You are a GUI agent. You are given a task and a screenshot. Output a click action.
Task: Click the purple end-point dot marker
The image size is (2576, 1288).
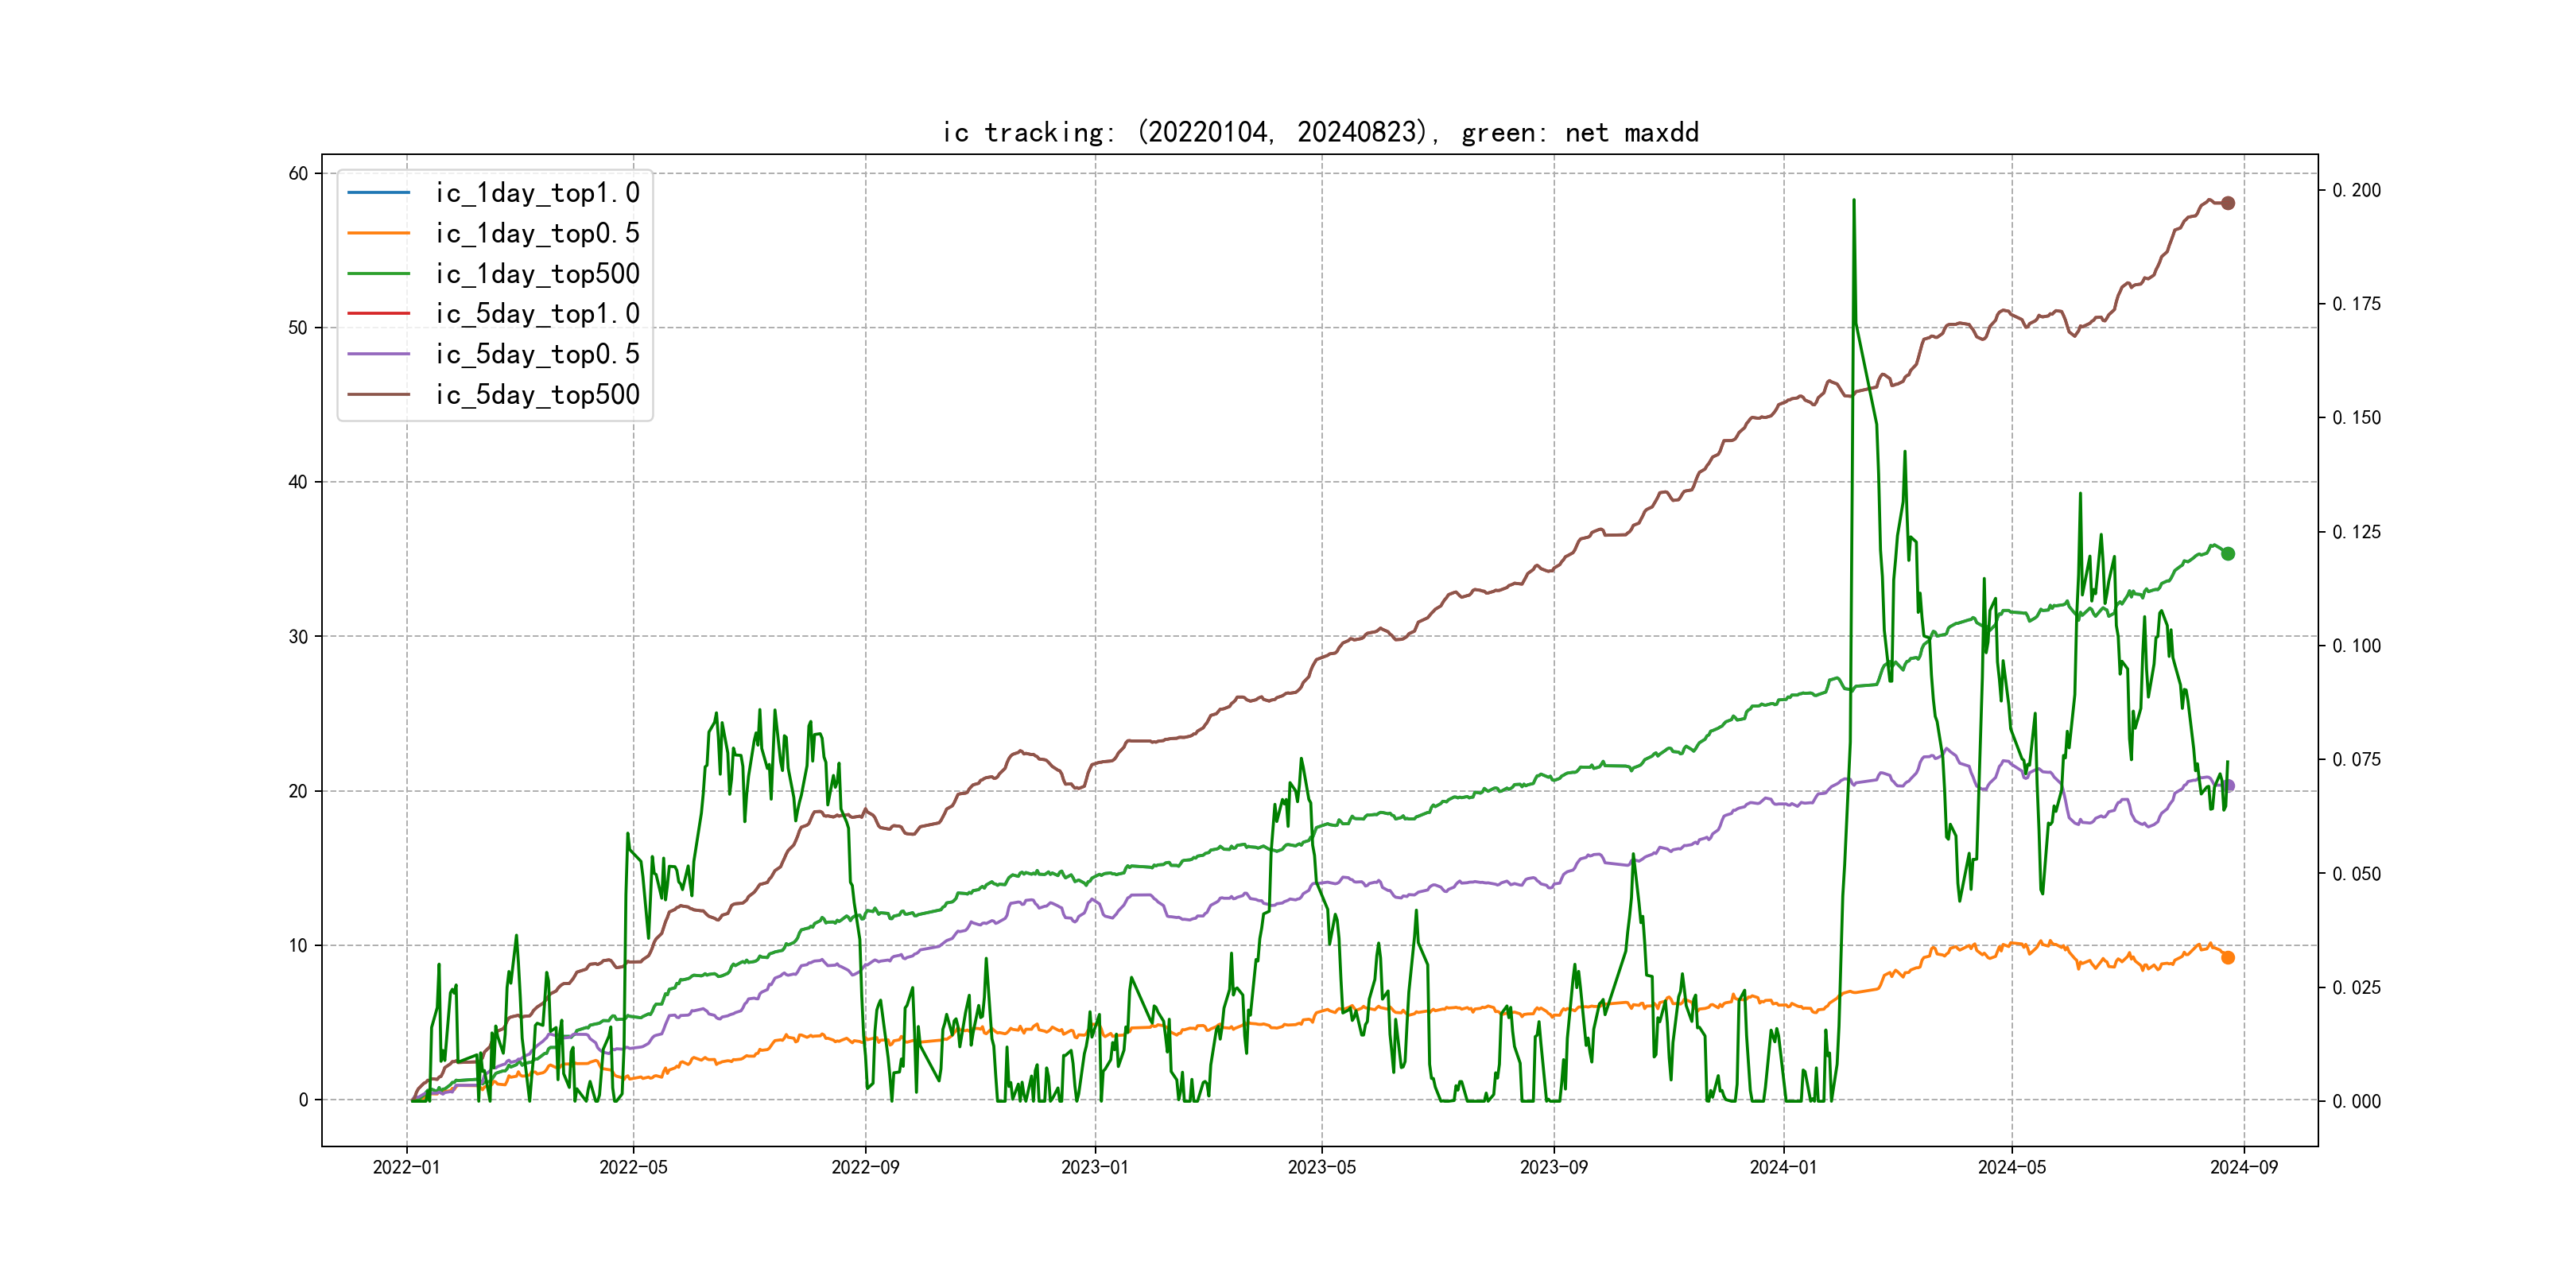pyautogui.click(x=2229, y=786)
